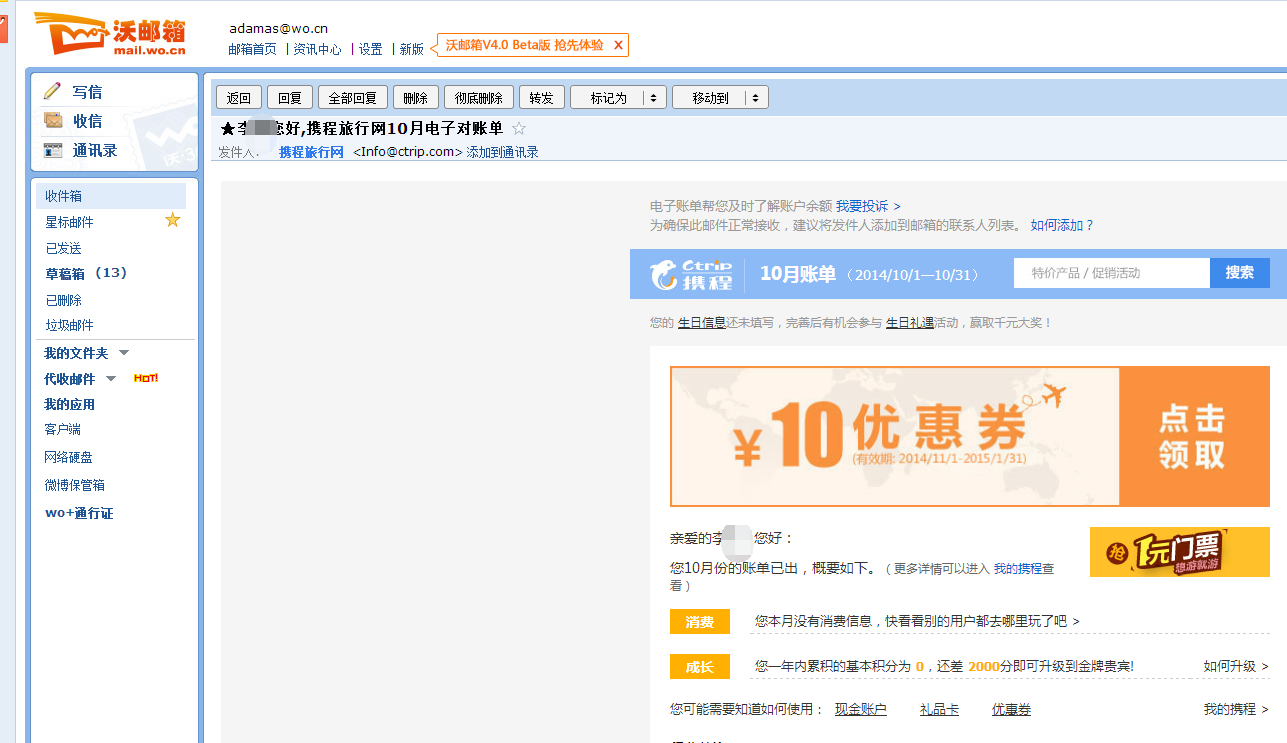
Task: Click the 回复 button
Action: (x=290, y=97)
